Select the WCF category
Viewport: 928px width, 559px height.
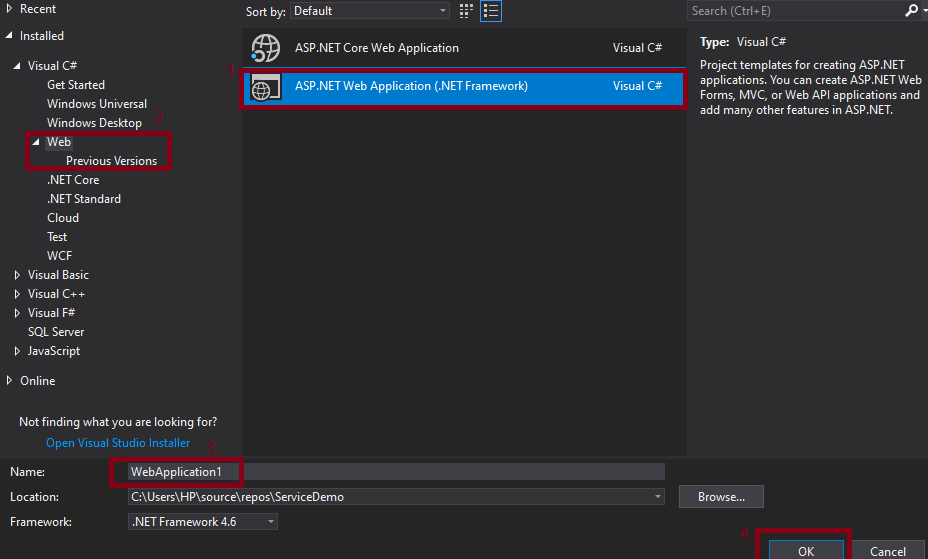[59, 256]
